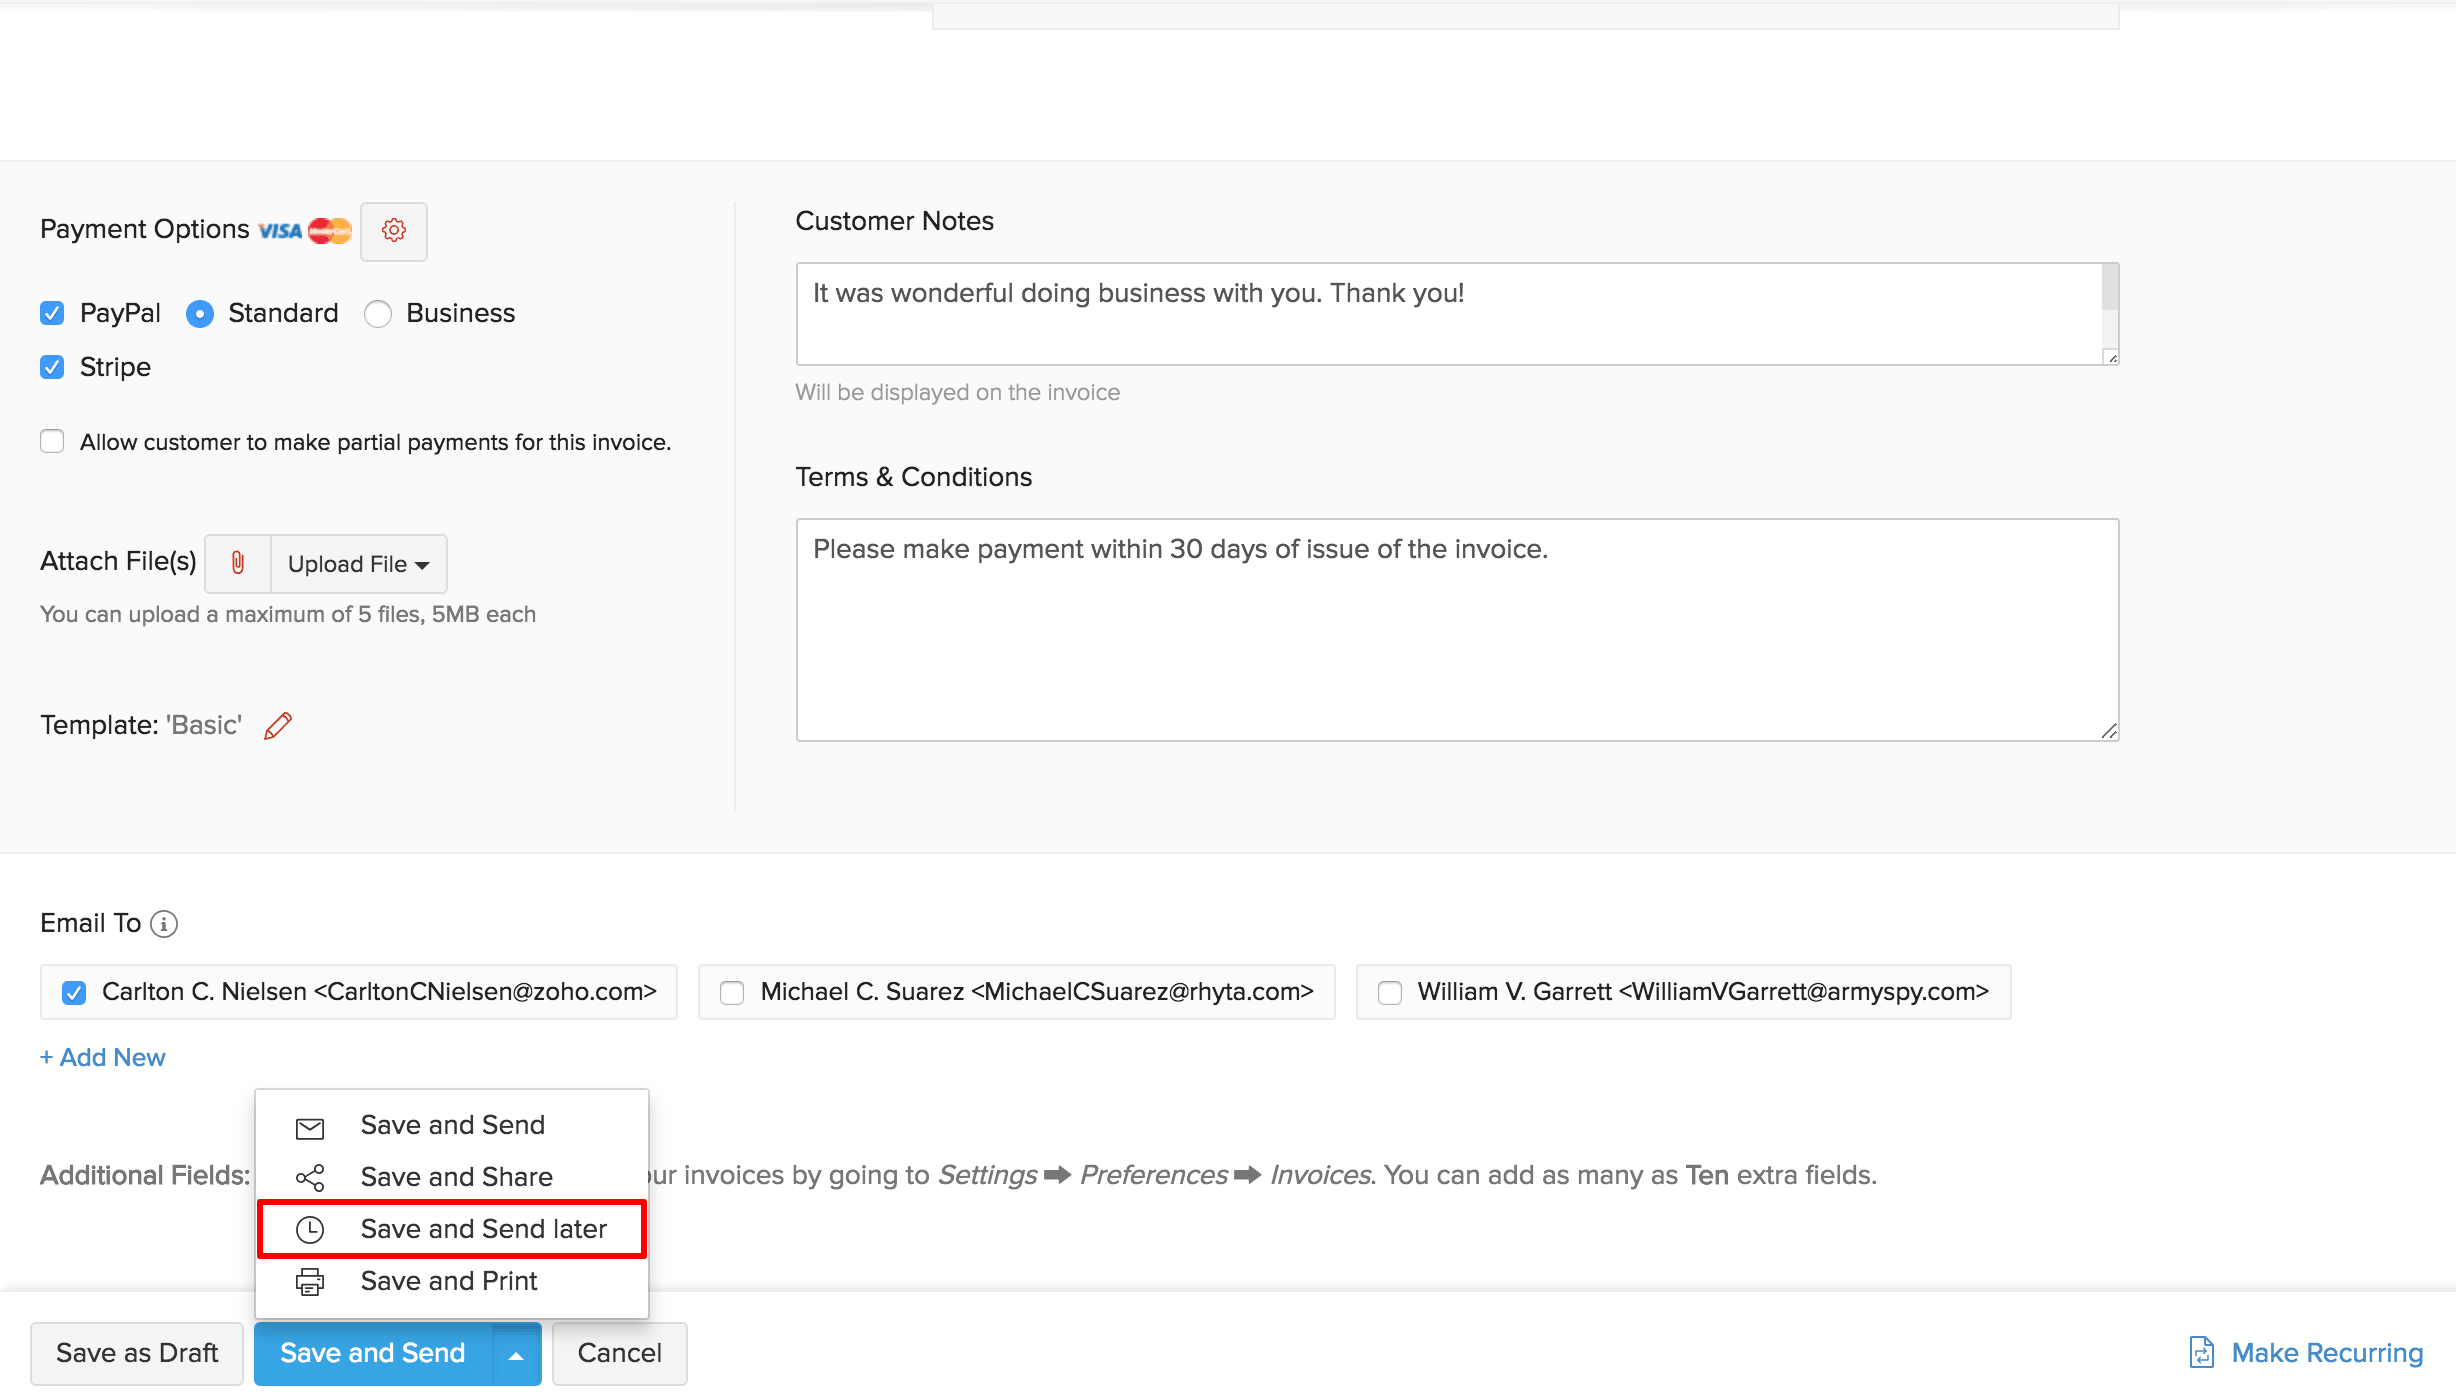Screen dimensions: 2456x1392
Task: Check Michael C. Suarez email recipient
Action: [x=732, y=992]
